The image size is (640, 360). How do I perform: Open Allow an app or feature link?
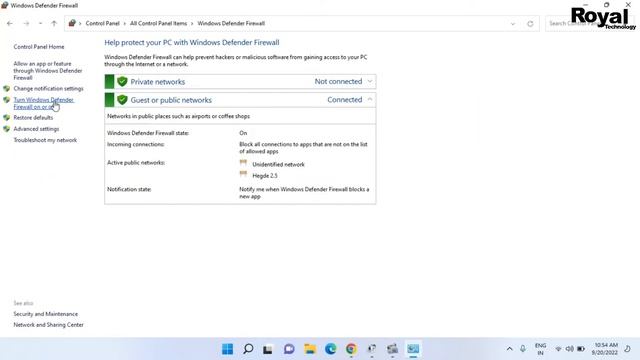48,71
